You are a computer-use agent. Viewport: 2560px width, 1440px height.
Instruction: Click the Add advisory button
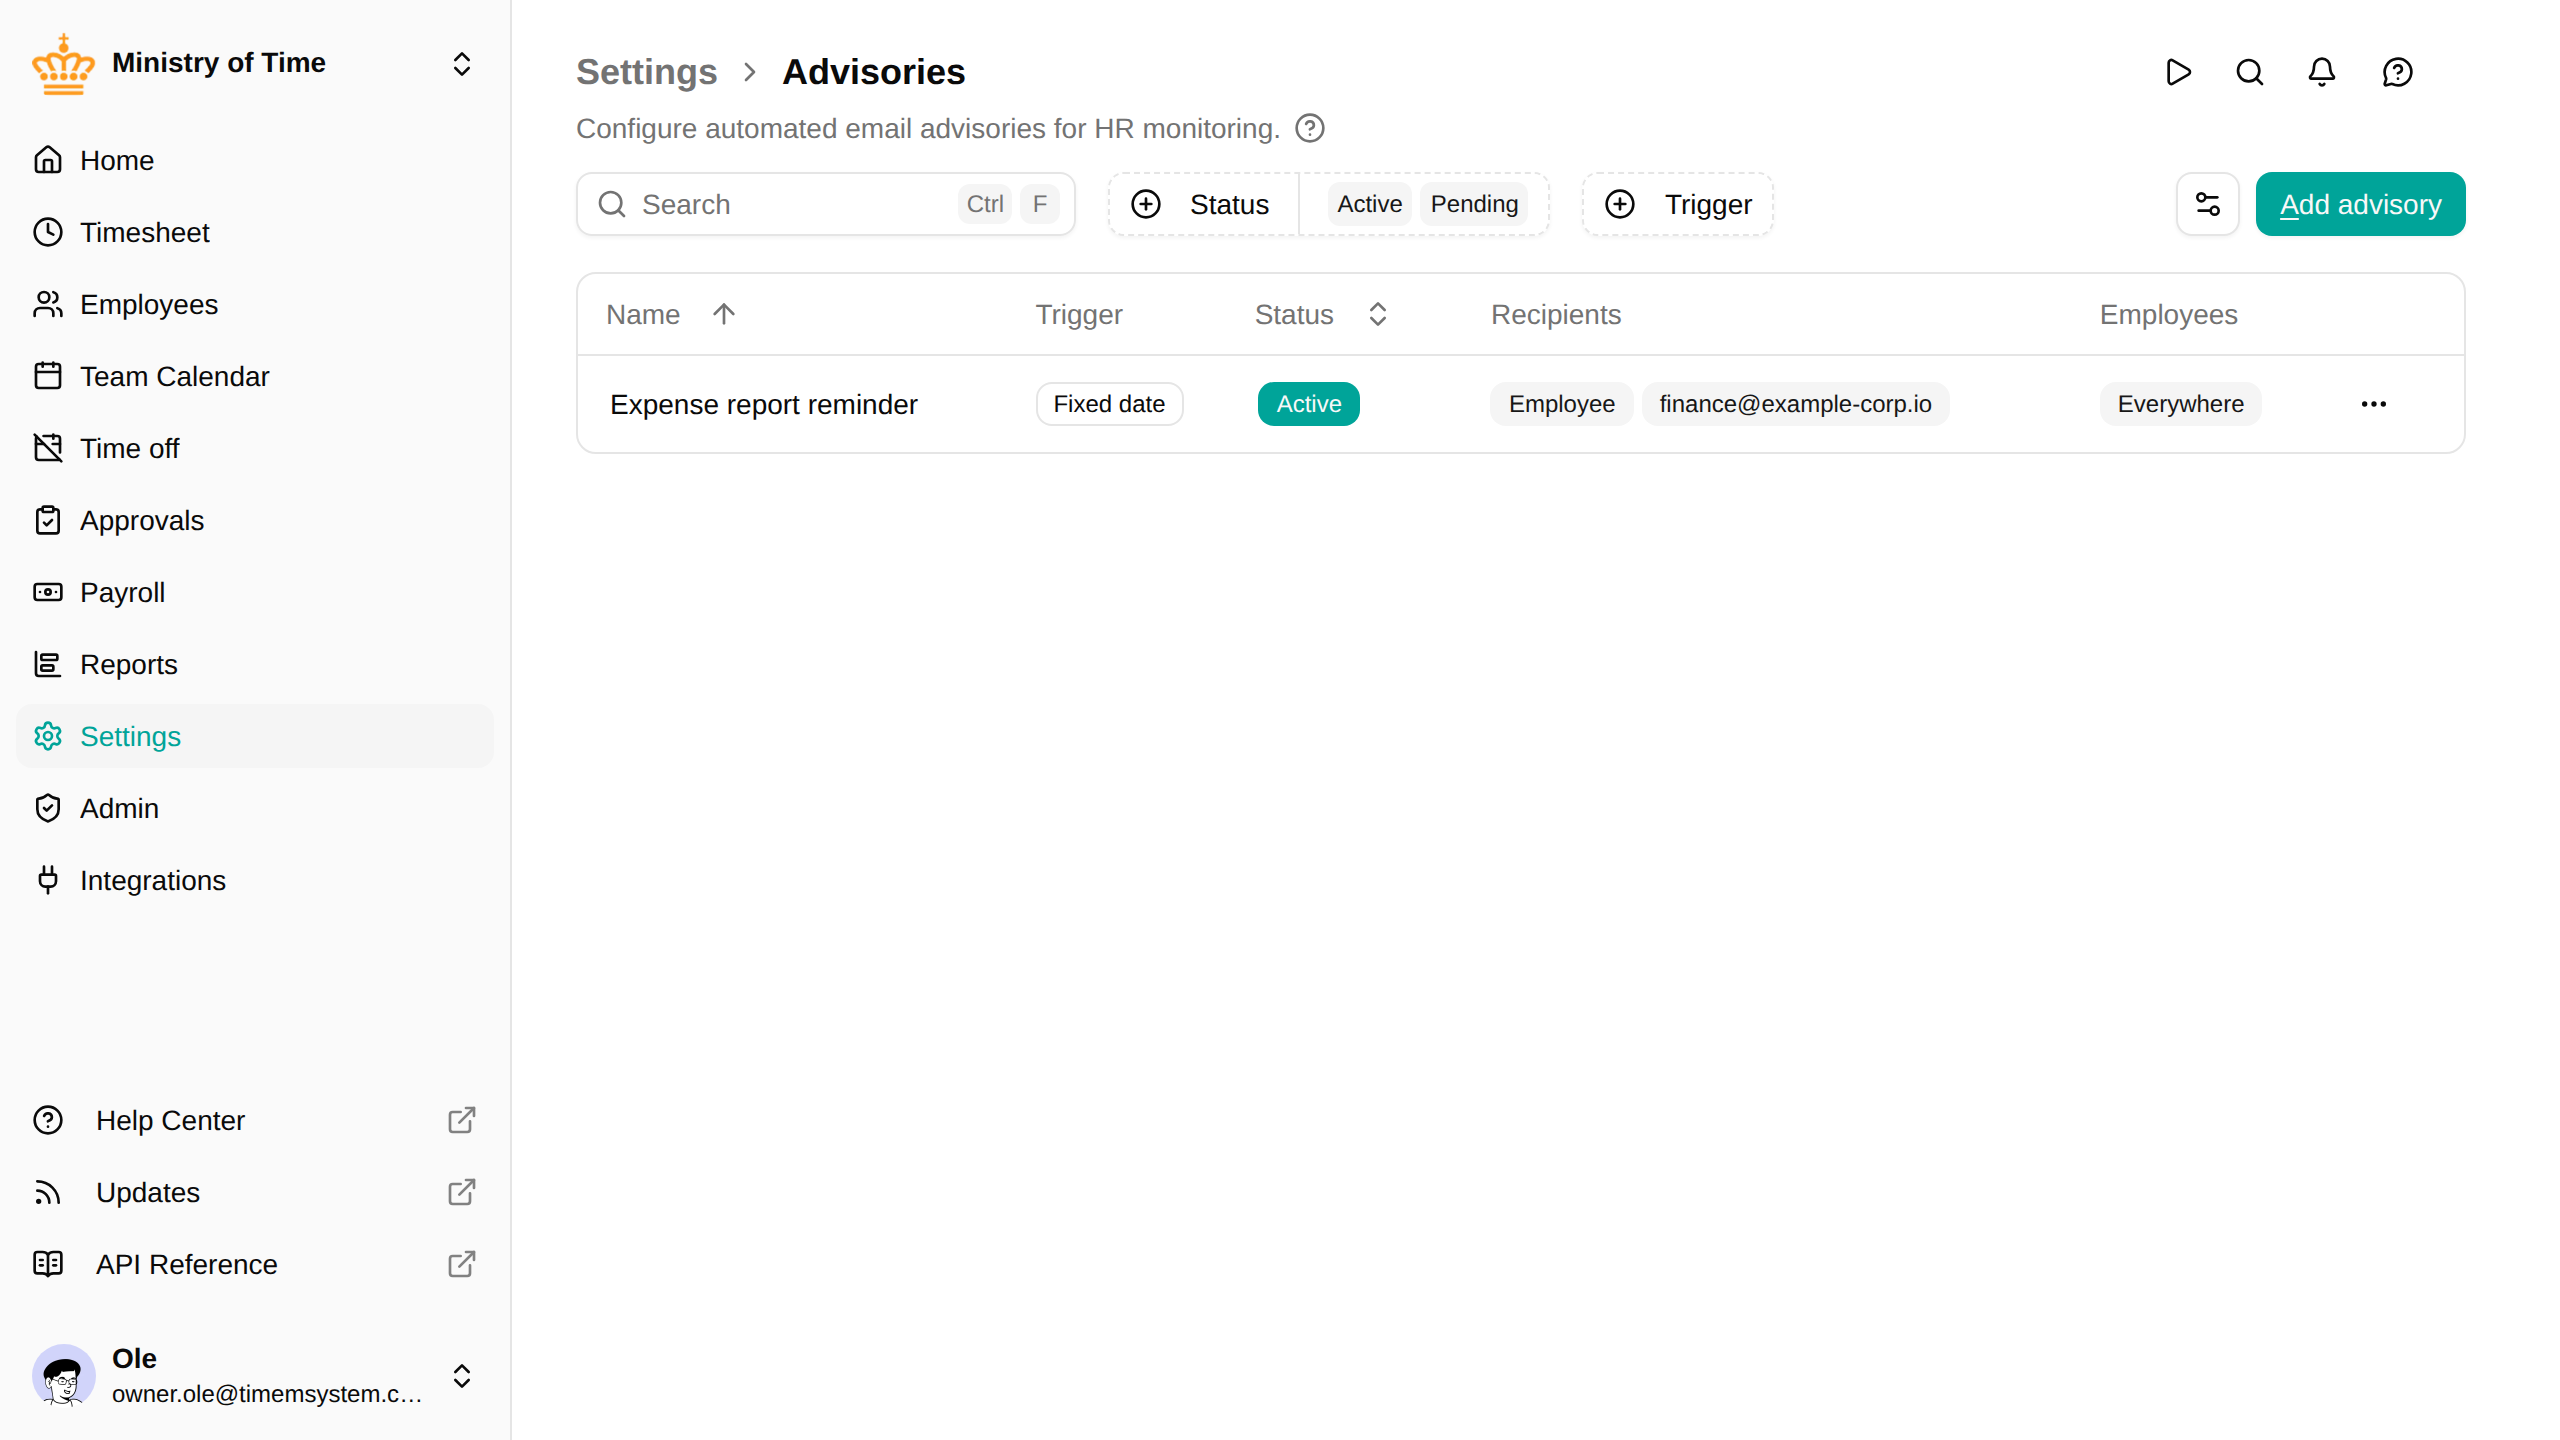pyautogui.click(x=2360, y=204)
